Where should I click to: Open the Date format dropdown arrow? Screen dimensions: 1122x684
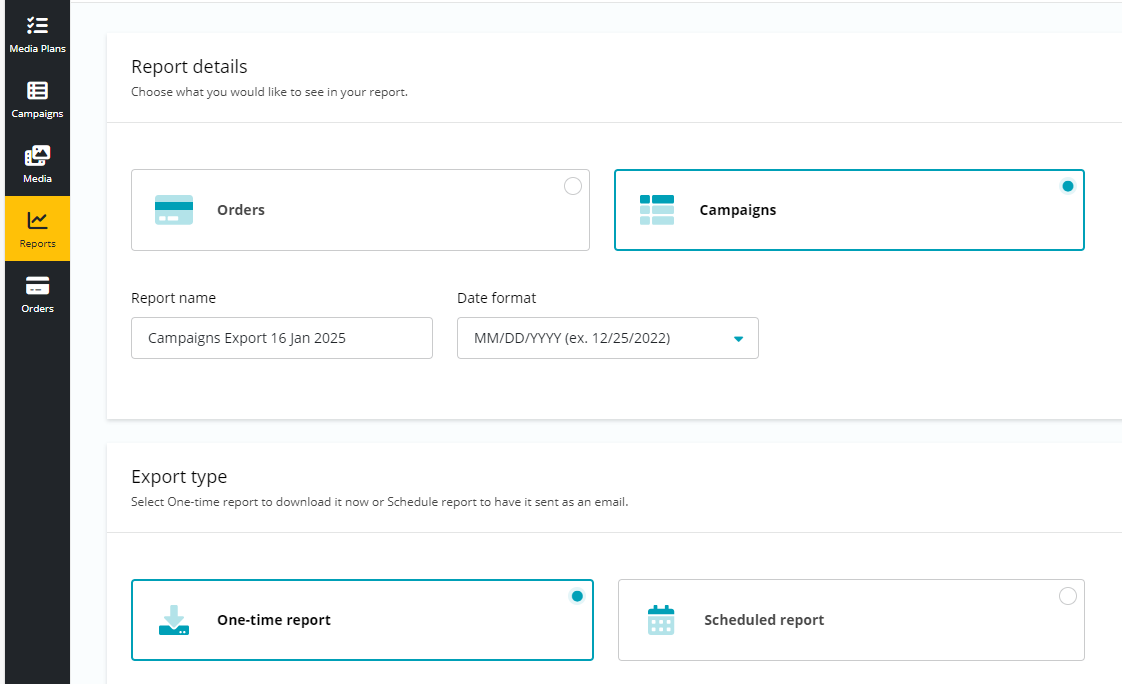click(x=738, y=339)
